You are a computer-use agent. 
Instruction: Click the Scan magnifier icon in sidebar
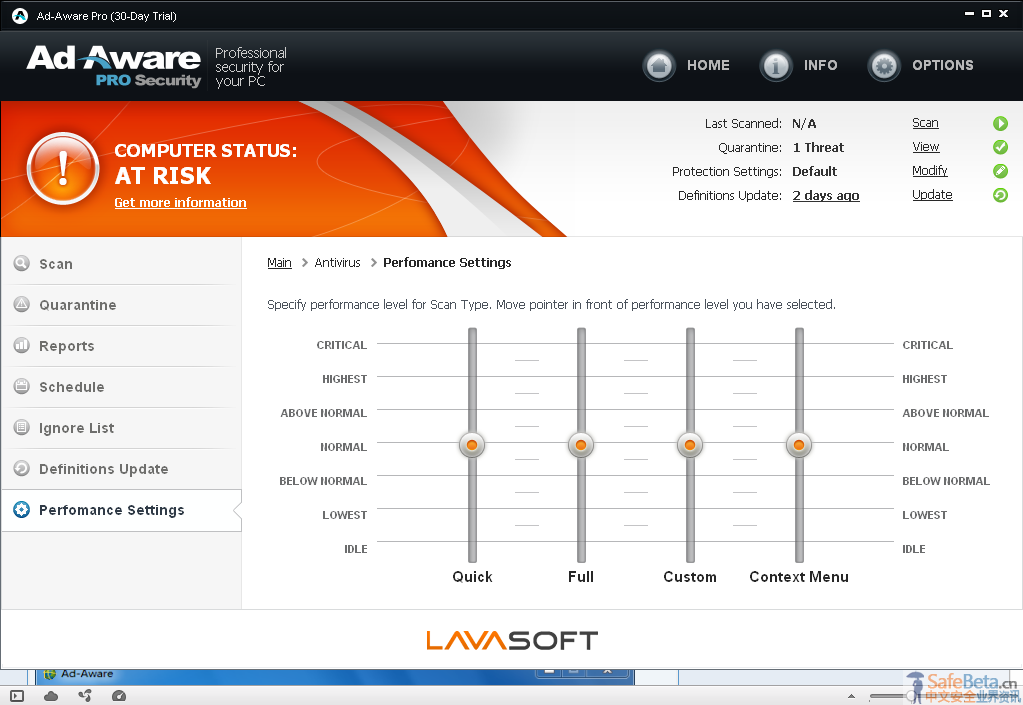coord(22,263)
